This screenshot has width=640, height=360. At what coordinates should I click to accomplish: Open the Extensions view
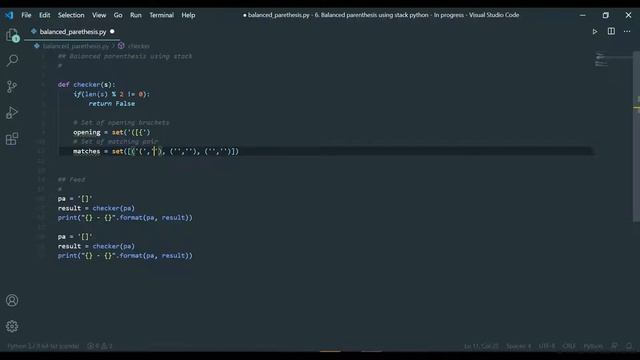[x=12, y=139]
